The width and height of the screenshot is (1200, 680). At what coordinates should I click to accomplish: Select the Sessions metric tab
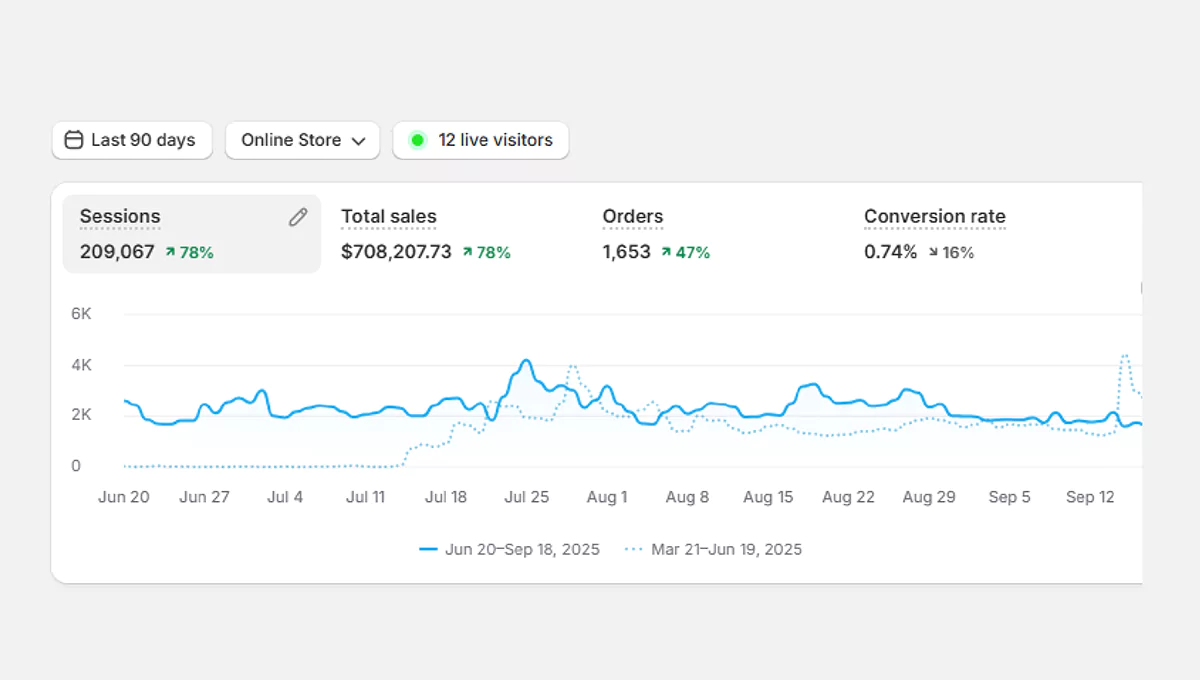tap(120, 217)
